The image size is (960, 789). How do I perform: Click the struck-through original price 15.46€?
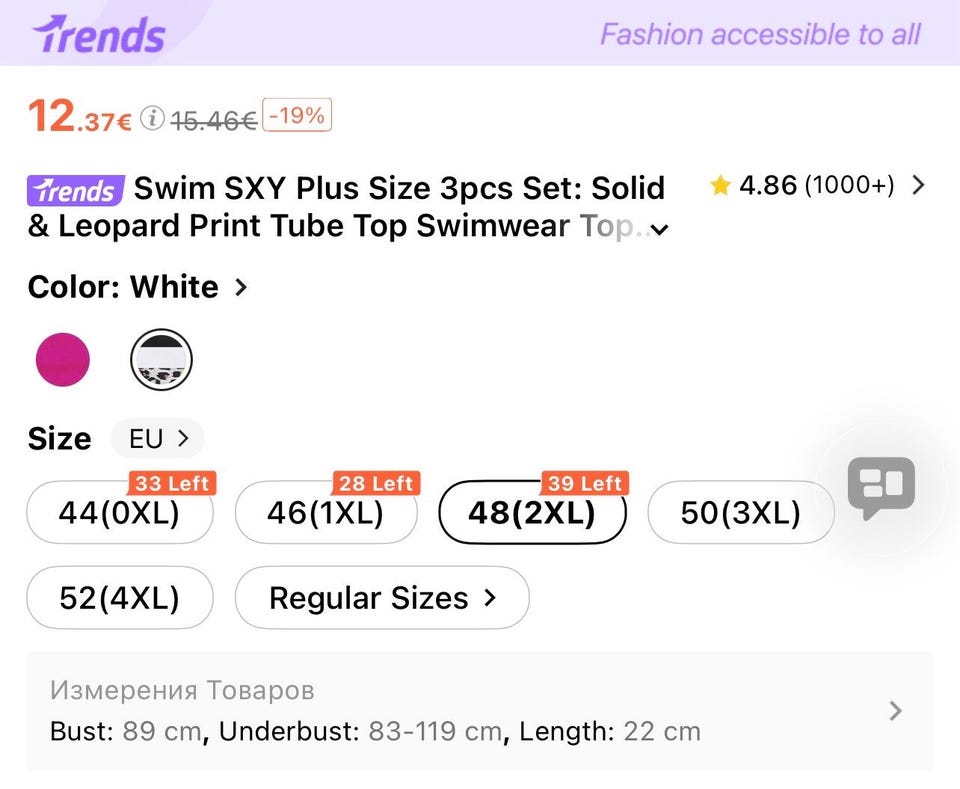[x=214, y=120]
